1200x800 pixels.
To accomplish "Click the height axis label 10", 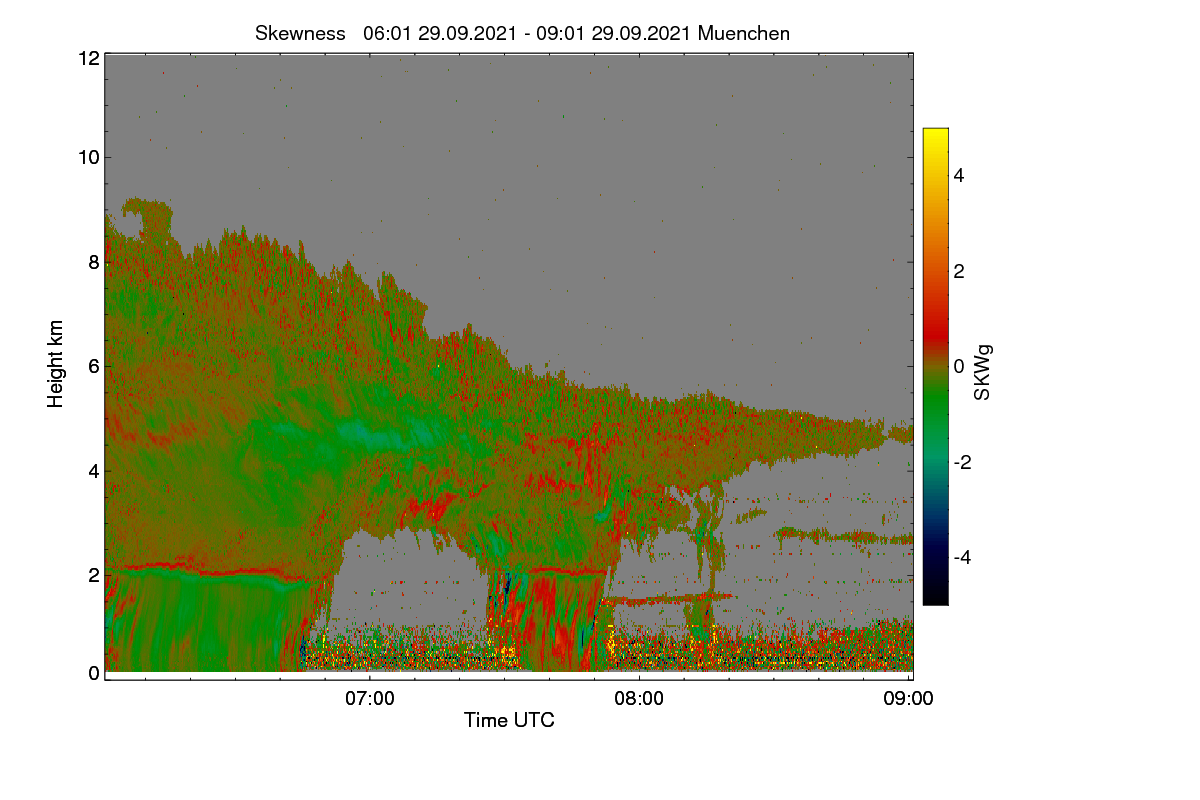I will [x=87, y=157].
